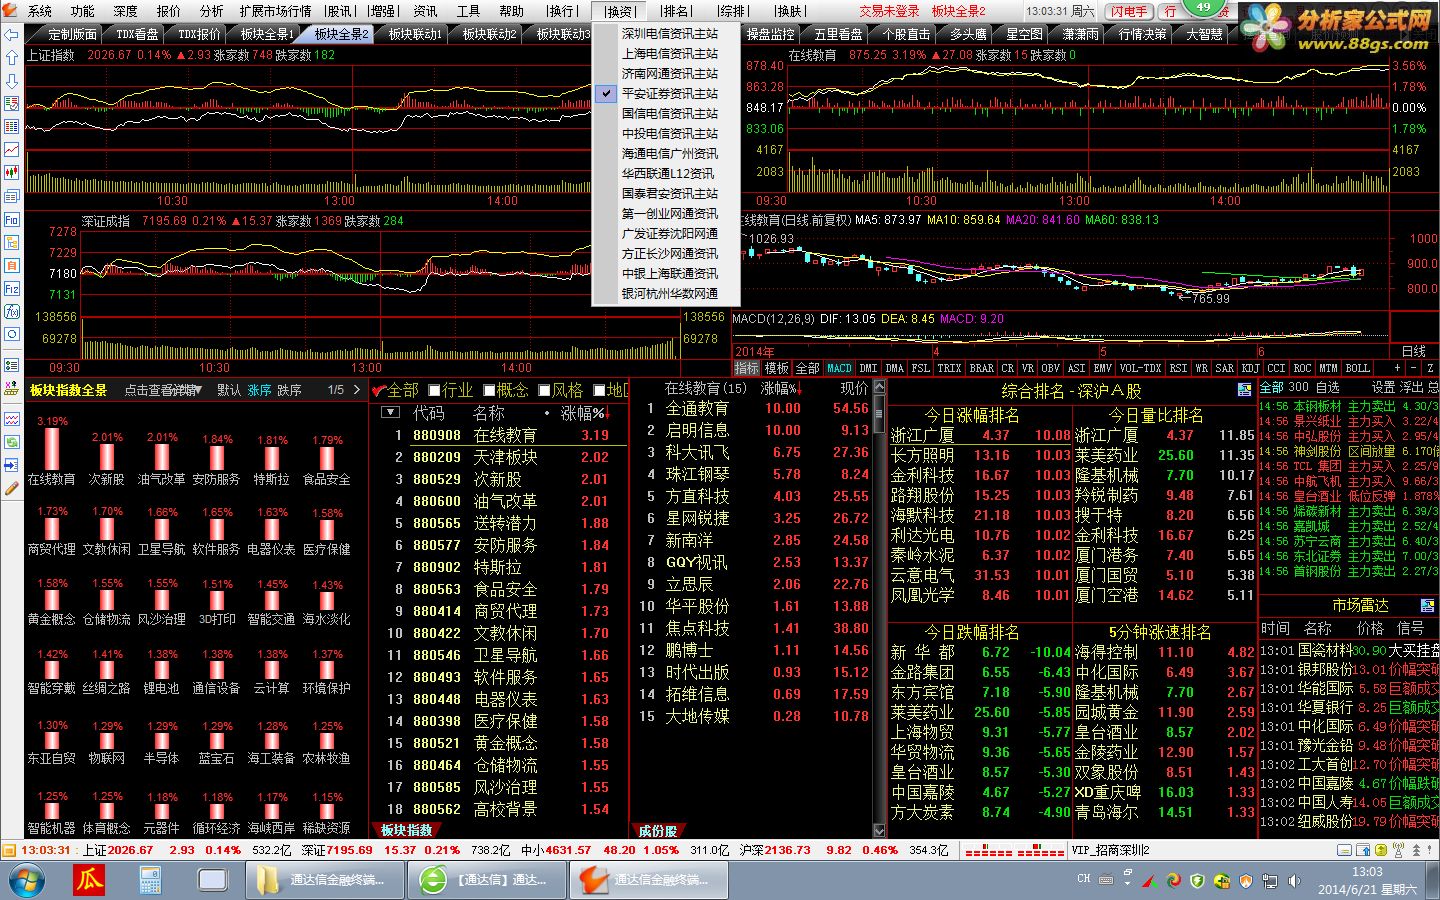Click the 浮出 button in alert panel

[x=1411, y=387]
